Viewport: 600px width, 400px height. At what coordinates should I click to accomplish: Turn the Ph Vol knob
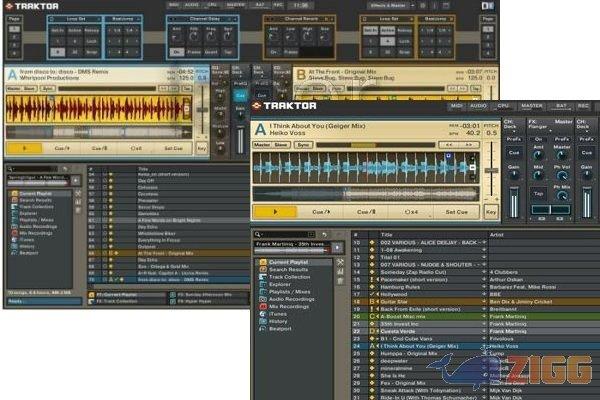click(x=562, y=175)
